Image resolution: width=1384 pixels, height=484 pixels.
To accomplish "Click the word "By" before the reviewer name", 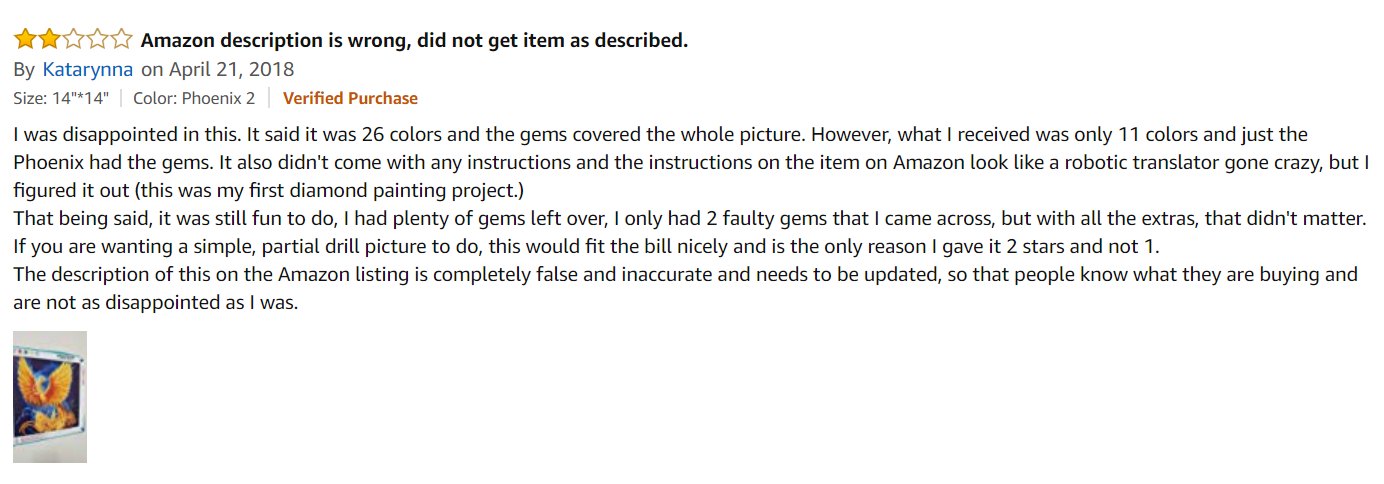I will tap(24, 70).
